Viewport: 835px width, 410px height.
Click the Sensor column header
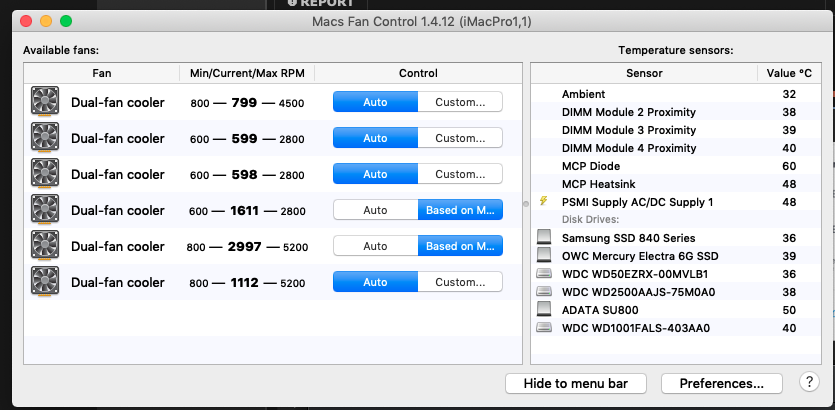644,73
